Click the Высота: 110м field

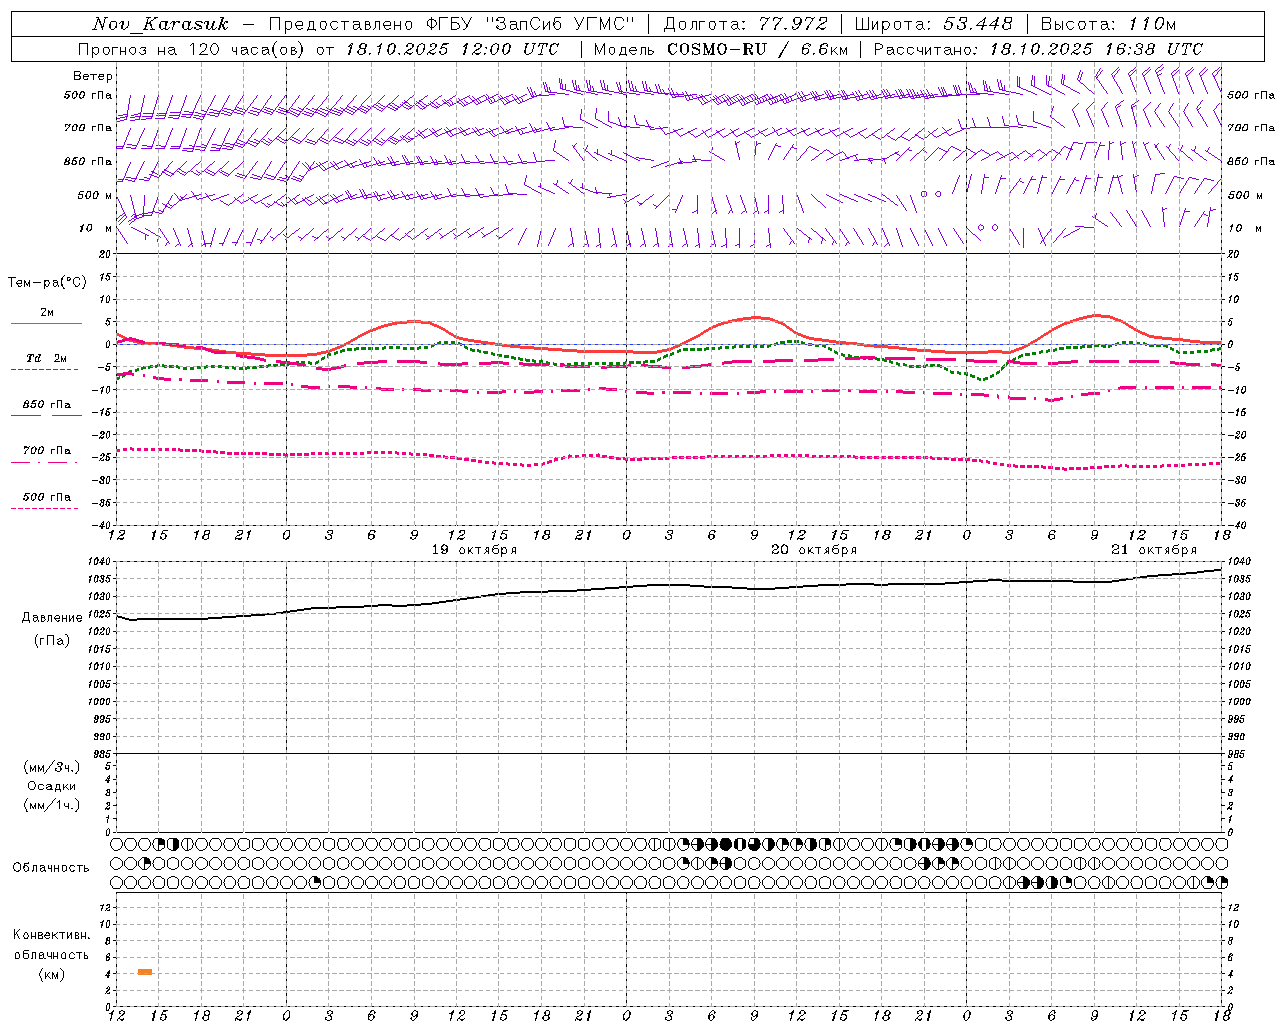coord(1108,24)
